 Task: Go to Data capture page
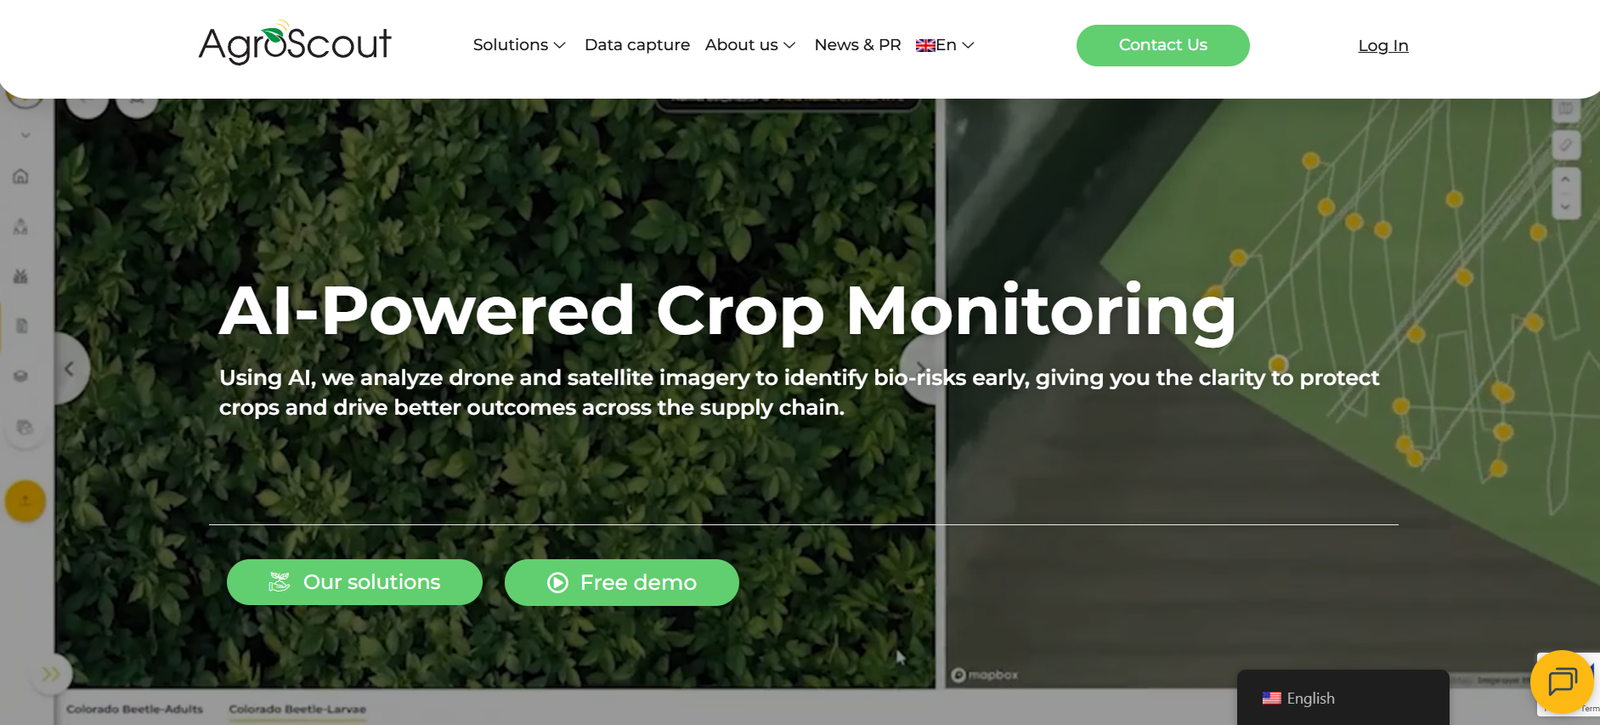(637, 45)
